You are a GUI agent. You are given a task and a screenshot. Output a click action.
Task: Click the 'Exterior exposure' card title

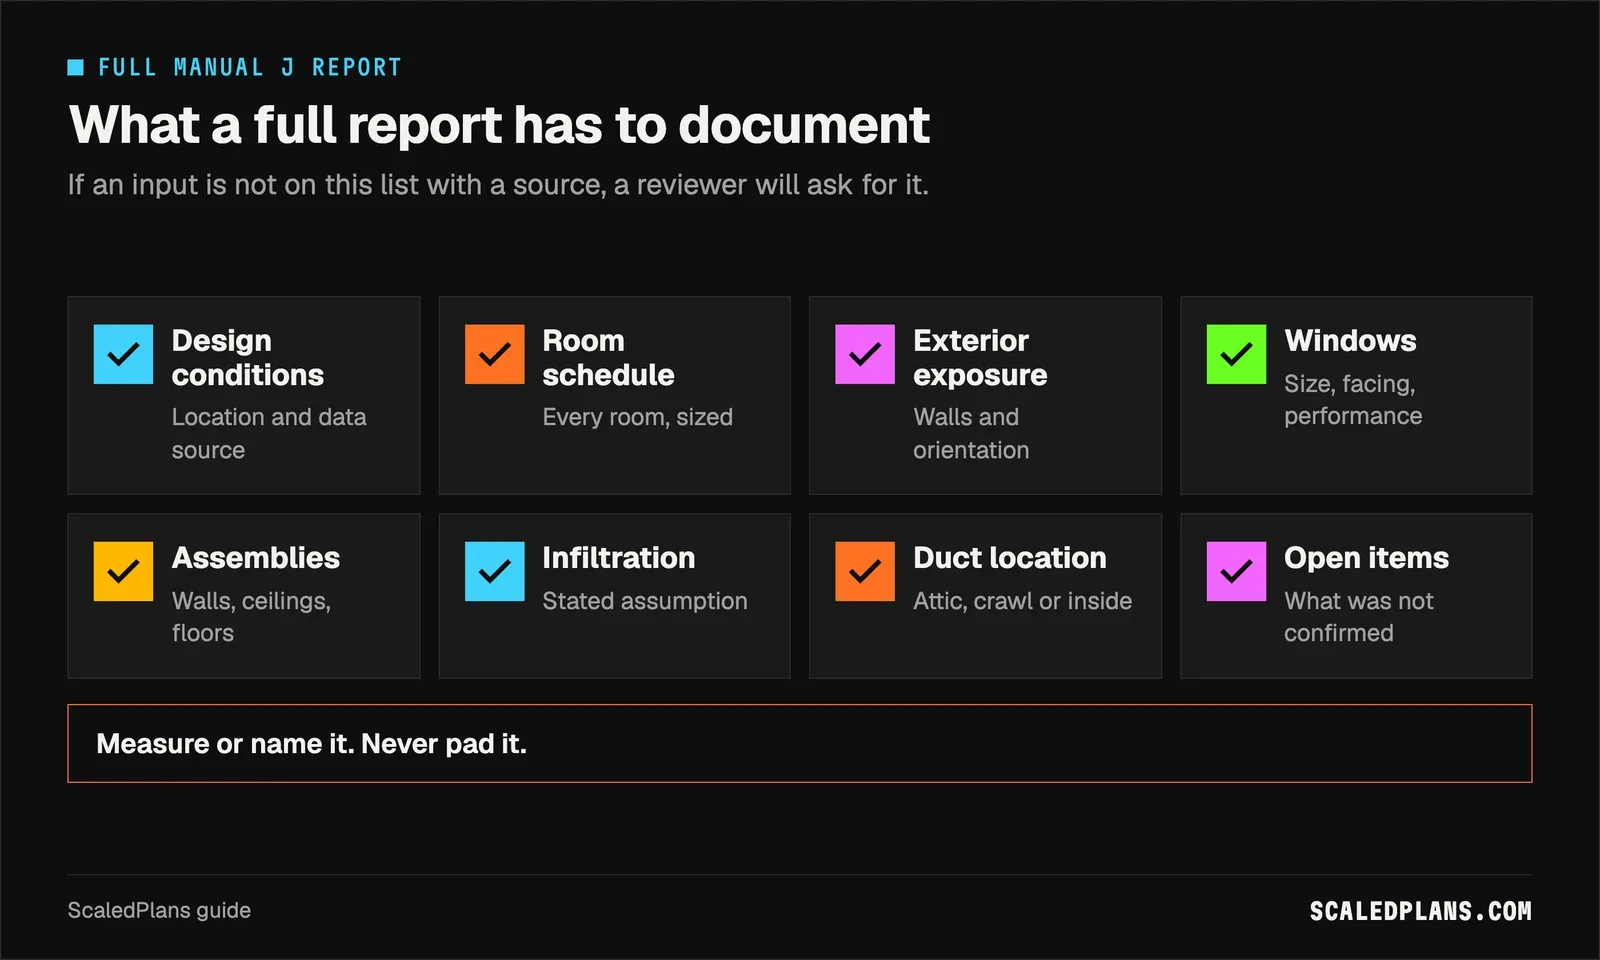pos(980,357)
